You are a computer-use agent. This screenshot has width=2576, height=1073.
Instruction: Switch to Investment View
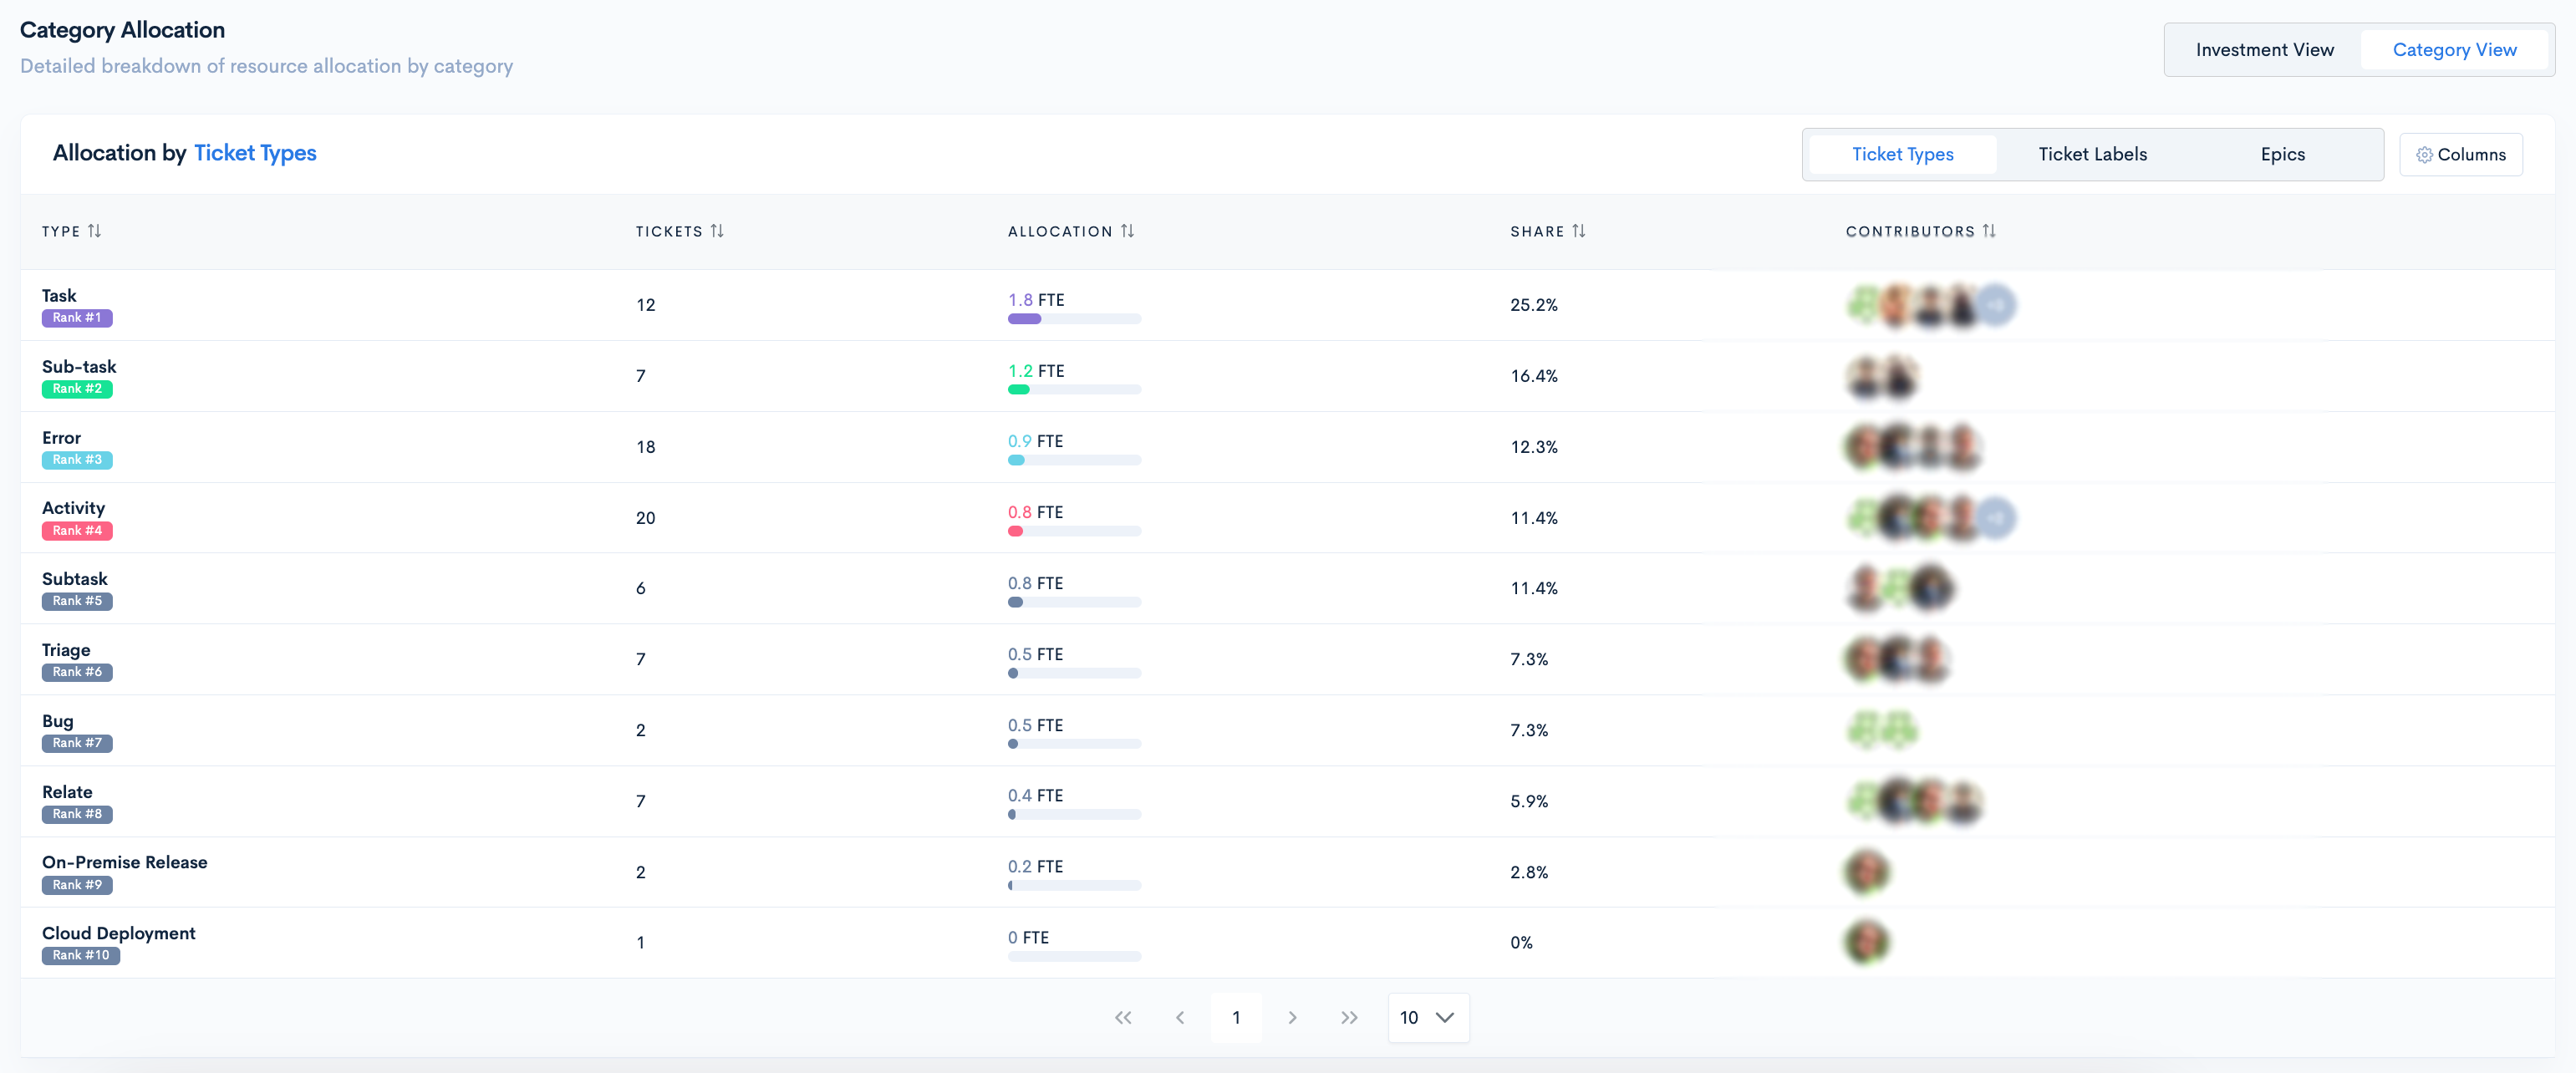point(2264,50)
